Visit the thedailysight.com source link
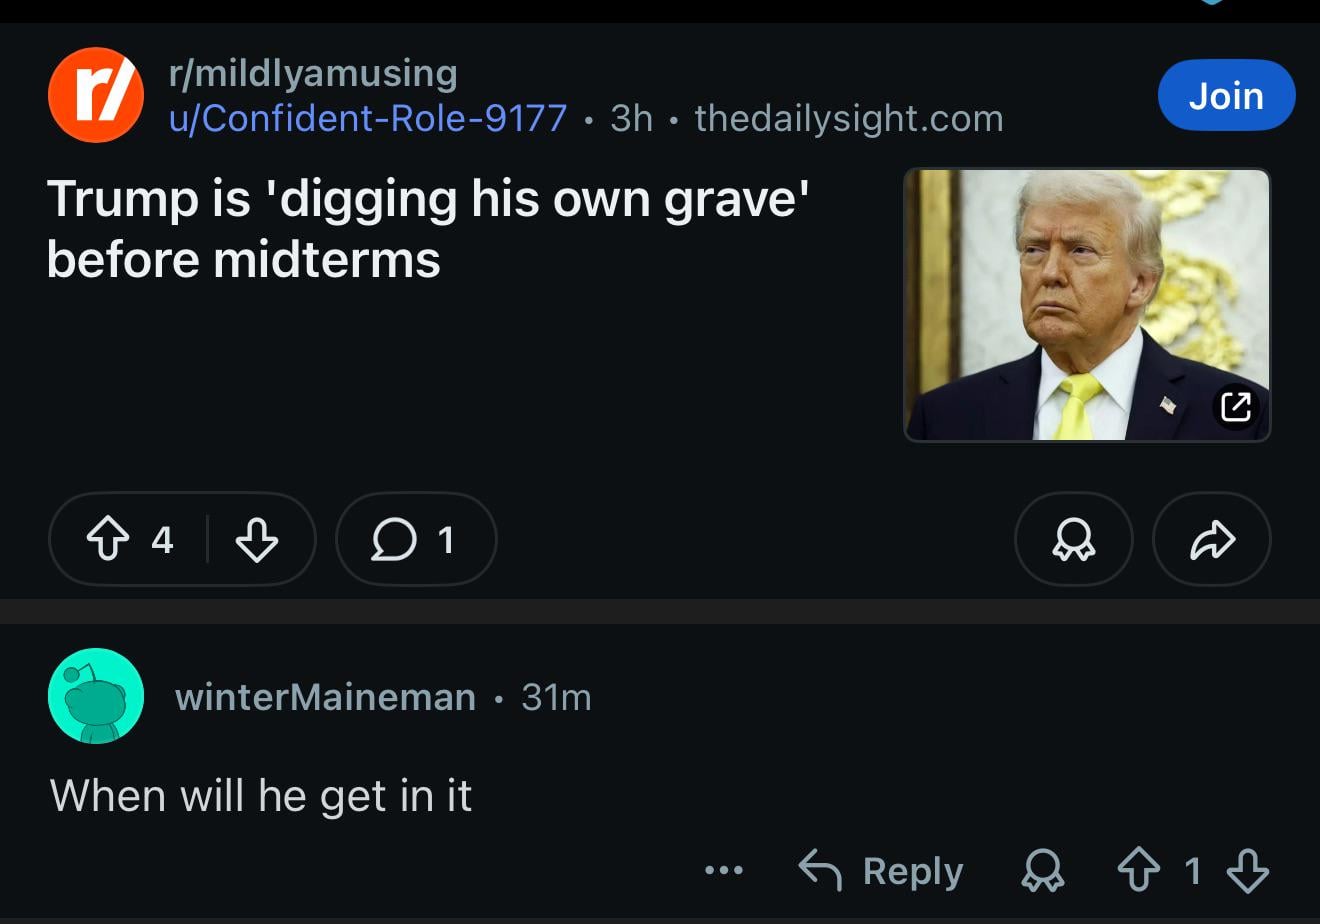The width and height of the screenshot is (1320, 924). [x=849, y=118]
